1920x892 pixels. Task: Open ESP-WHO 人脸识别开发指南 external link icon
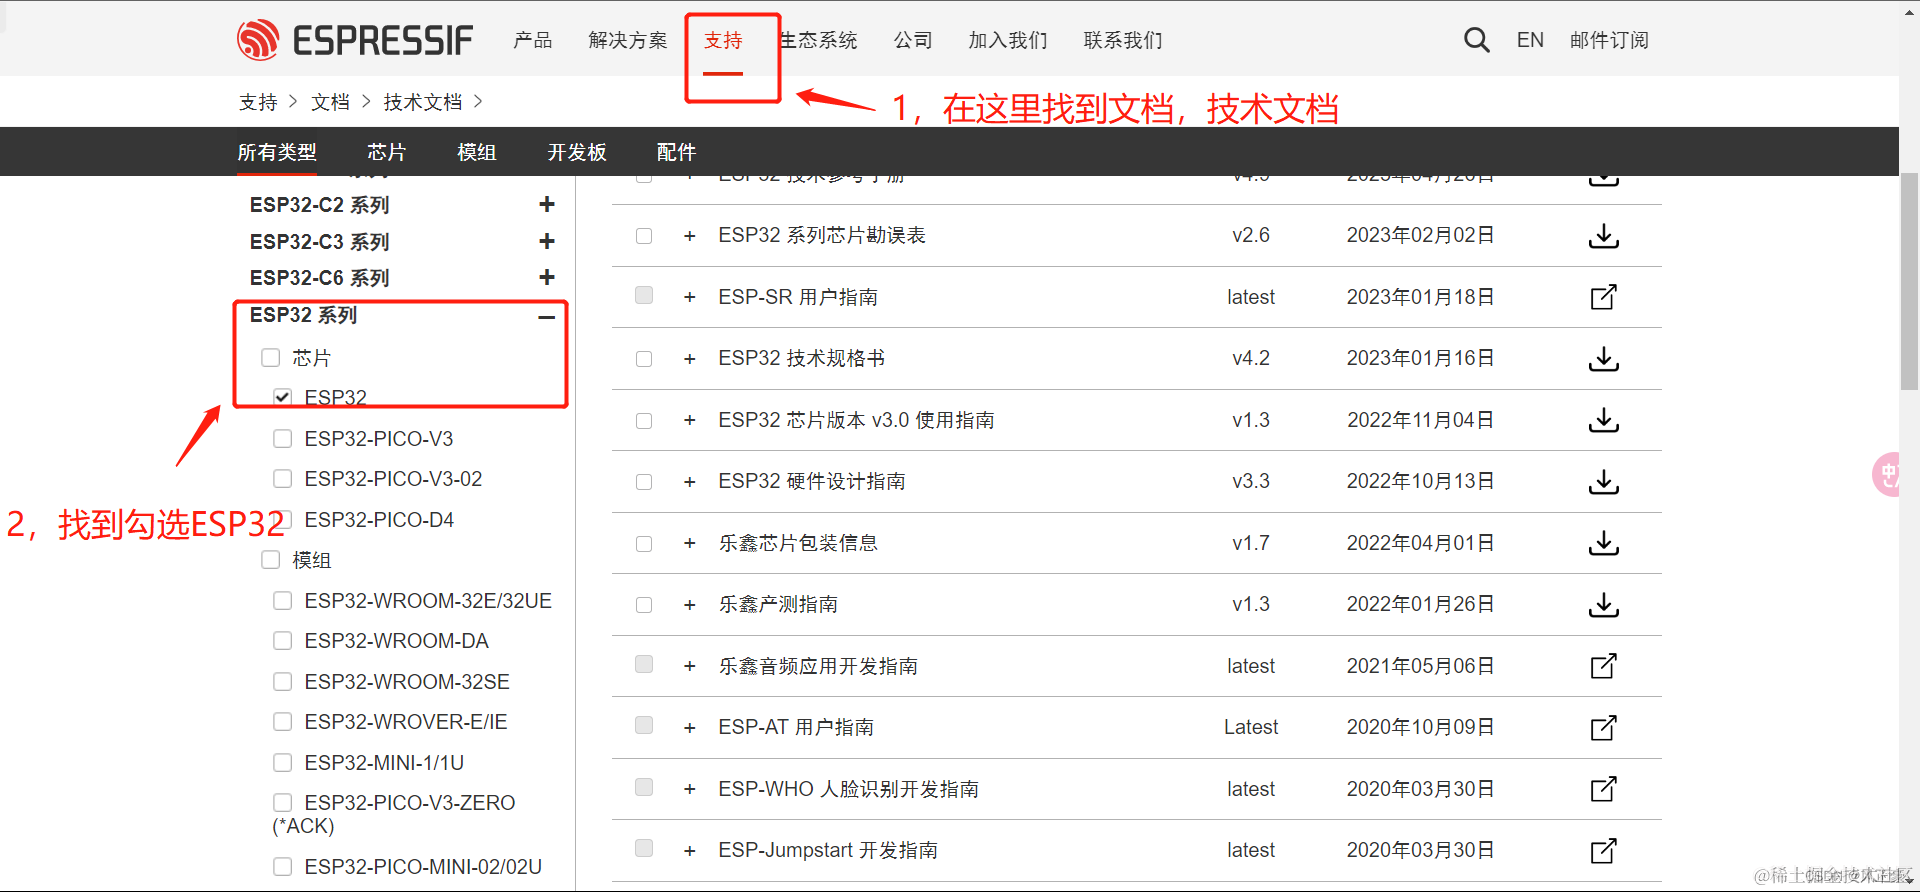pyautogui.click(x=1603, y=789)
